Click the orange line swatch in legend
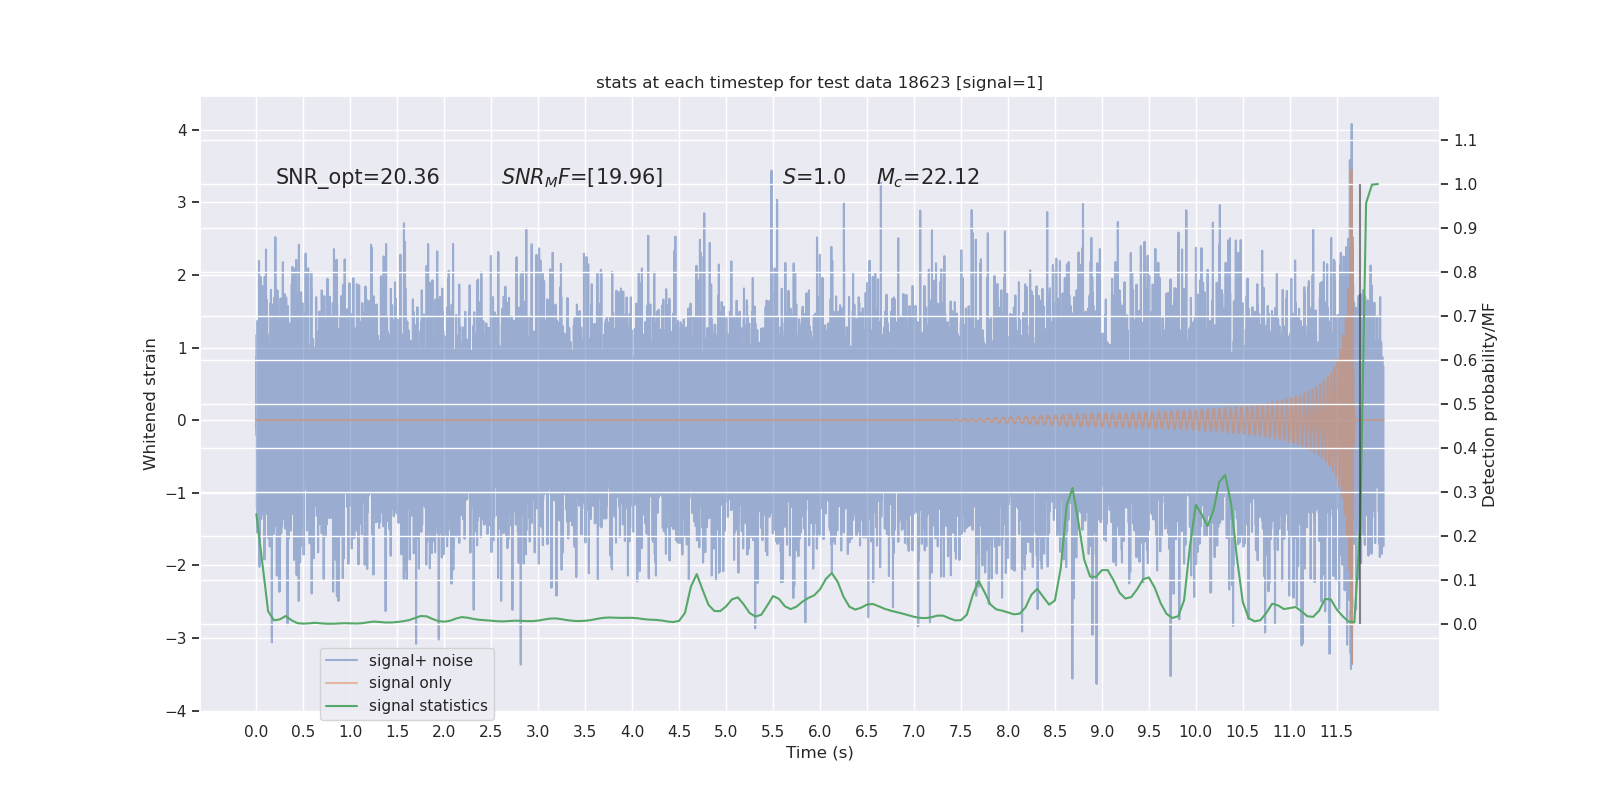 click(342, 683)
